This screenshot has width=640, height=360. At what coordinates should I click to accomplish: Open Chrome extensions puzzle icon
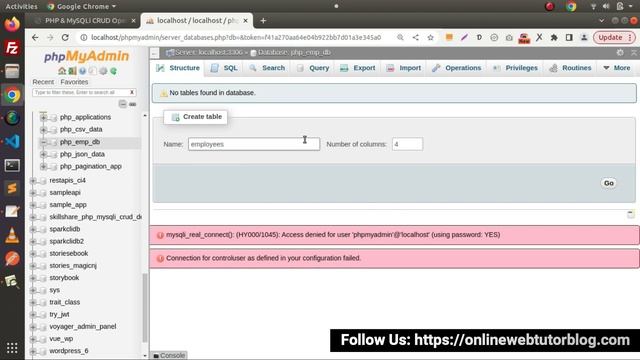554,38
